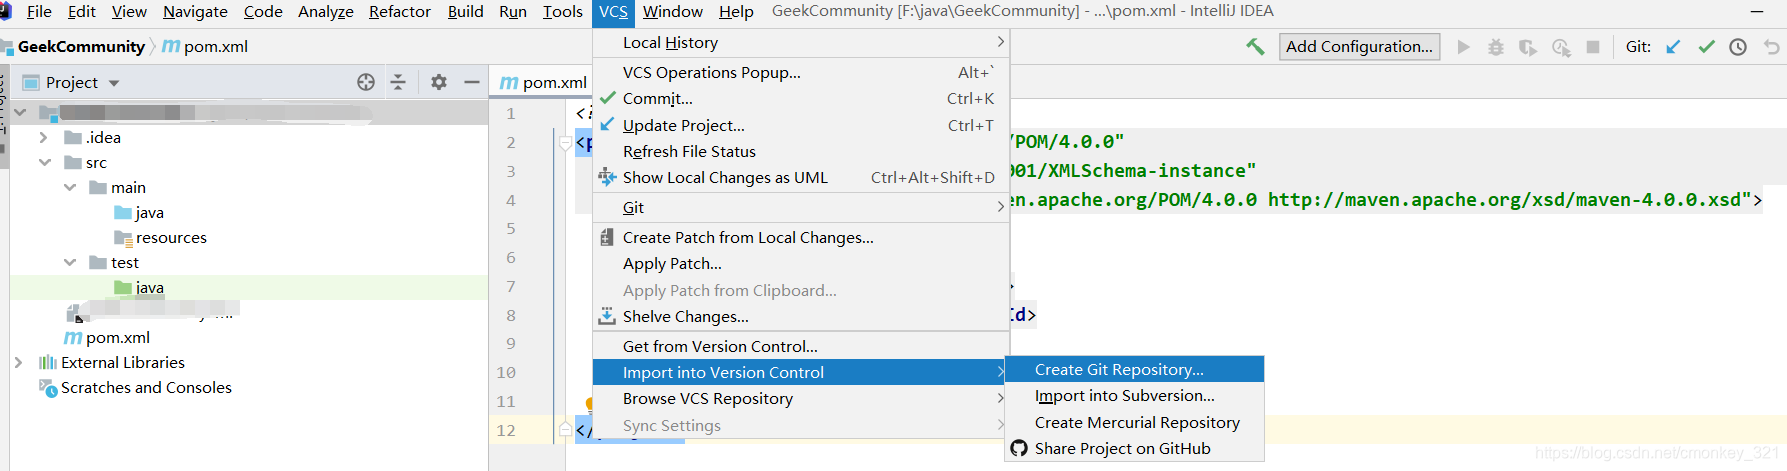Image resolution: width=1787 pixels, height=471 pixels.
Task: Click Locate/Select Opened File target icon
Action: tap(366, 82)
